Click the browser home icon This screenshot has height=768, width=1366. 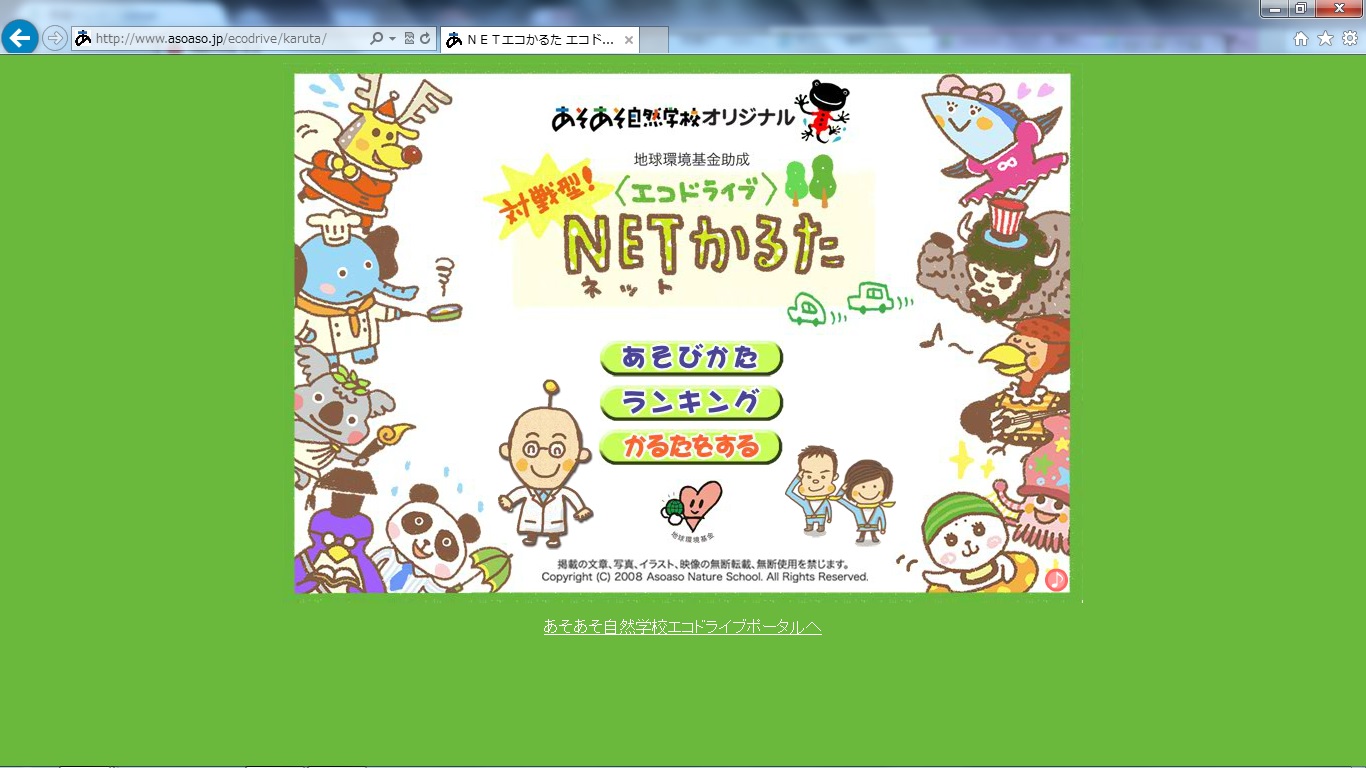(x=1301, y=38)
